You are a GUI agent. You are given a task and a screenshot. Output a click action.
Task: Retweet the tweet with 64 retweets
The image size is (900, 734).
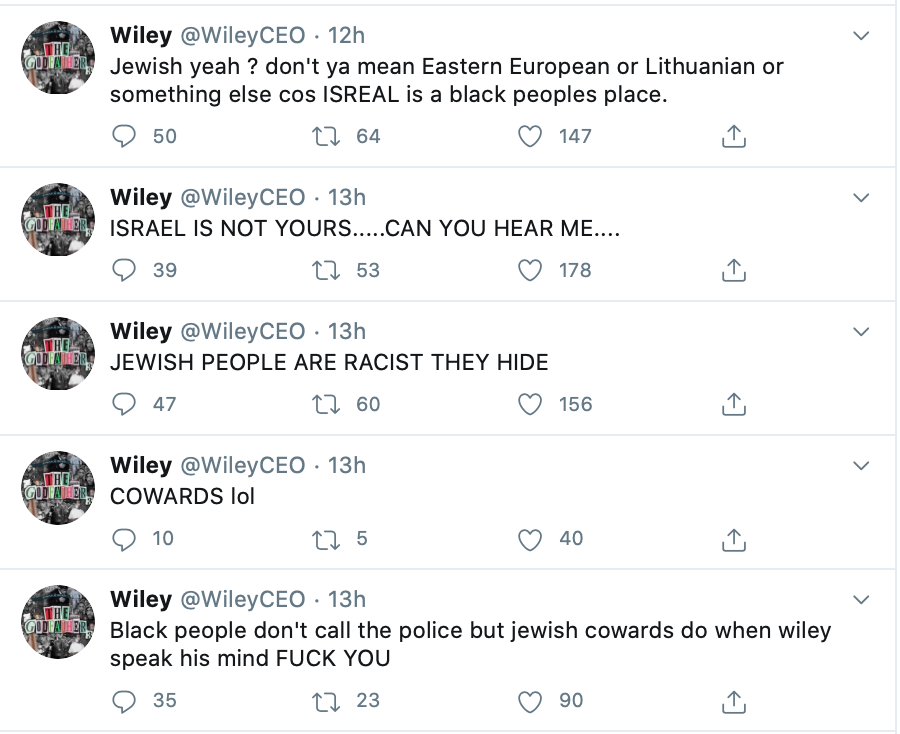coord(325,137)
